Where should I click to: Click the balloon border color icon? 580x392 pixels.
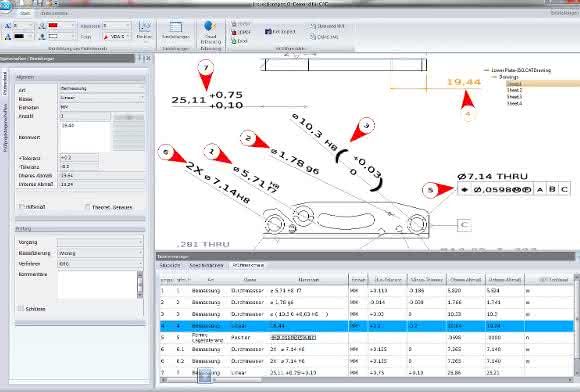click(42, 37)
